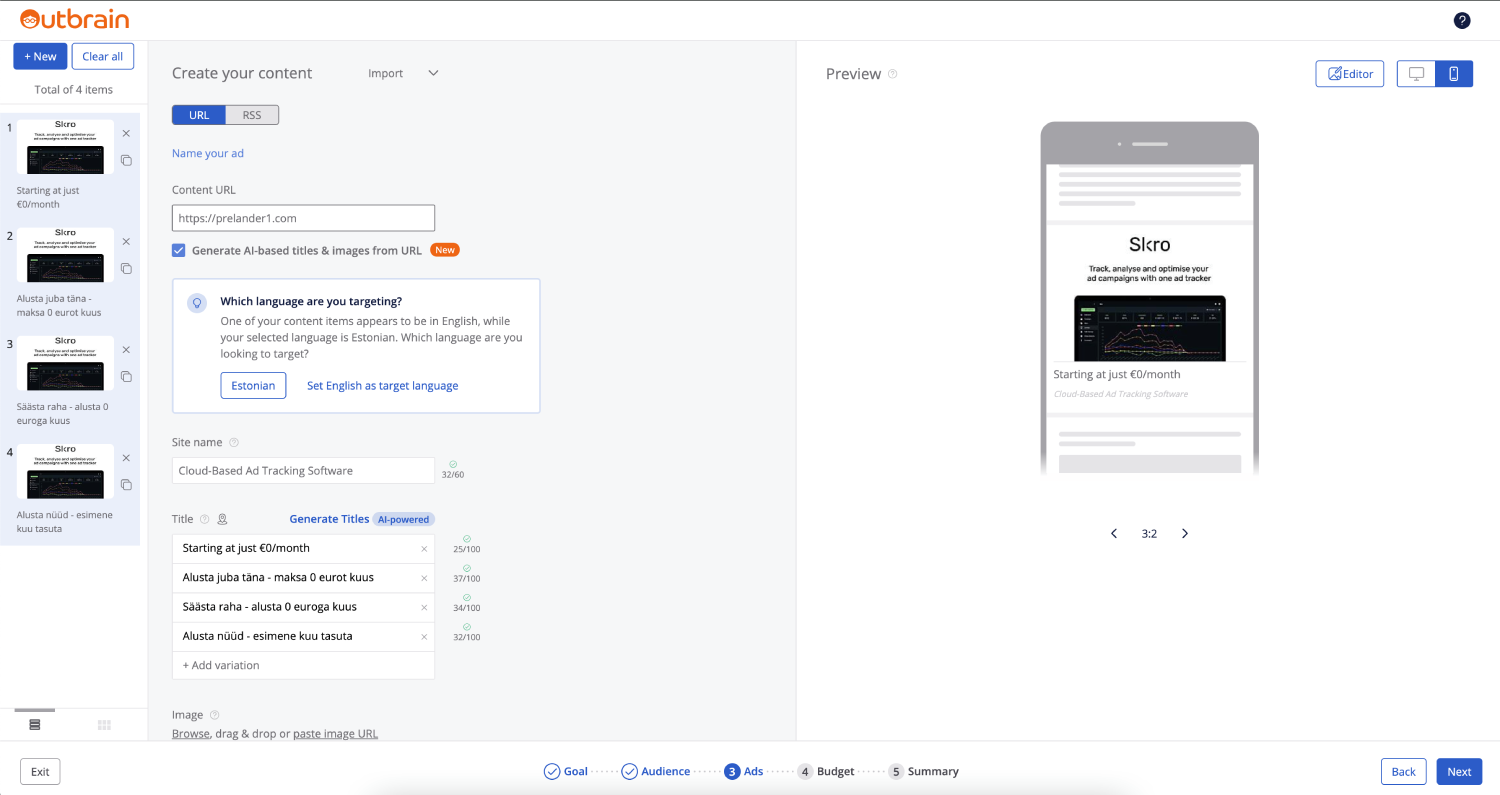
Task: Go to the Goal step
Action: coord(565,771)
